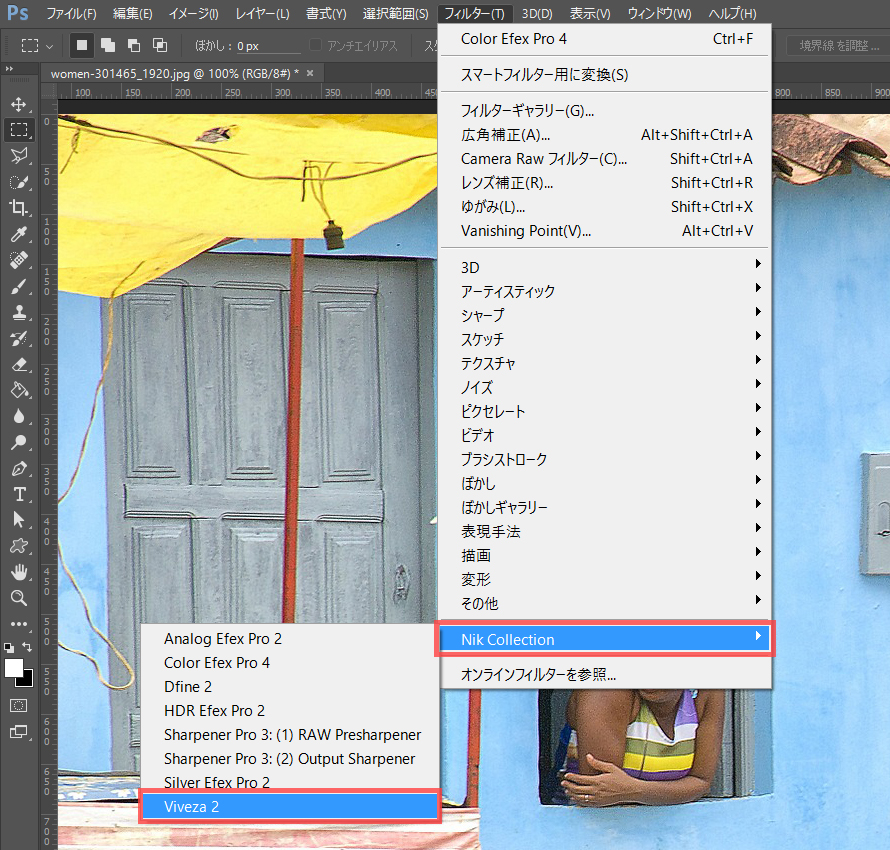Select the Rectangular Marquee tool
The height and width of the screenshot is (850, 890).
(x=19, y=129)
